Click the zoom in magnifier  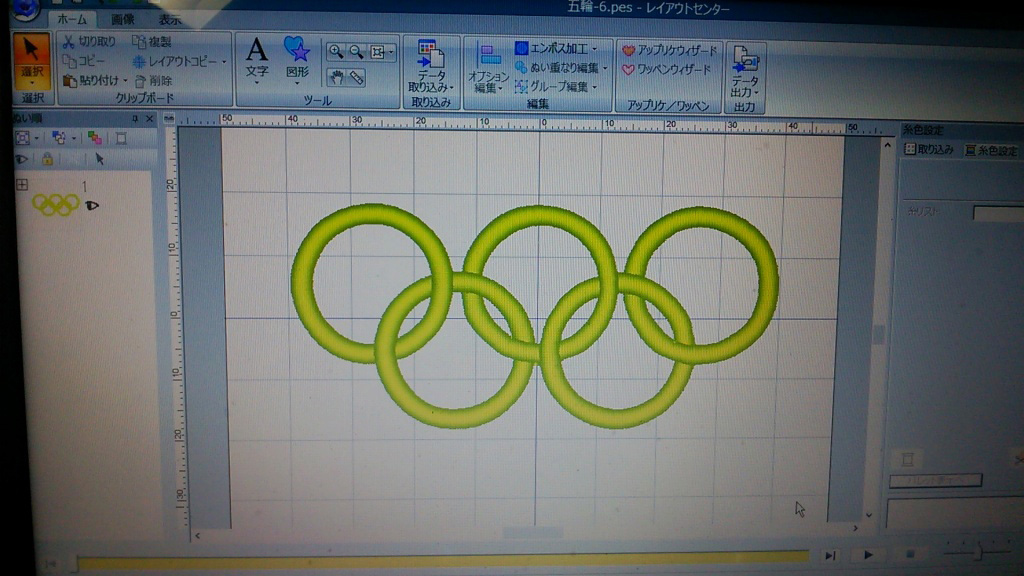tap(336, 52)
